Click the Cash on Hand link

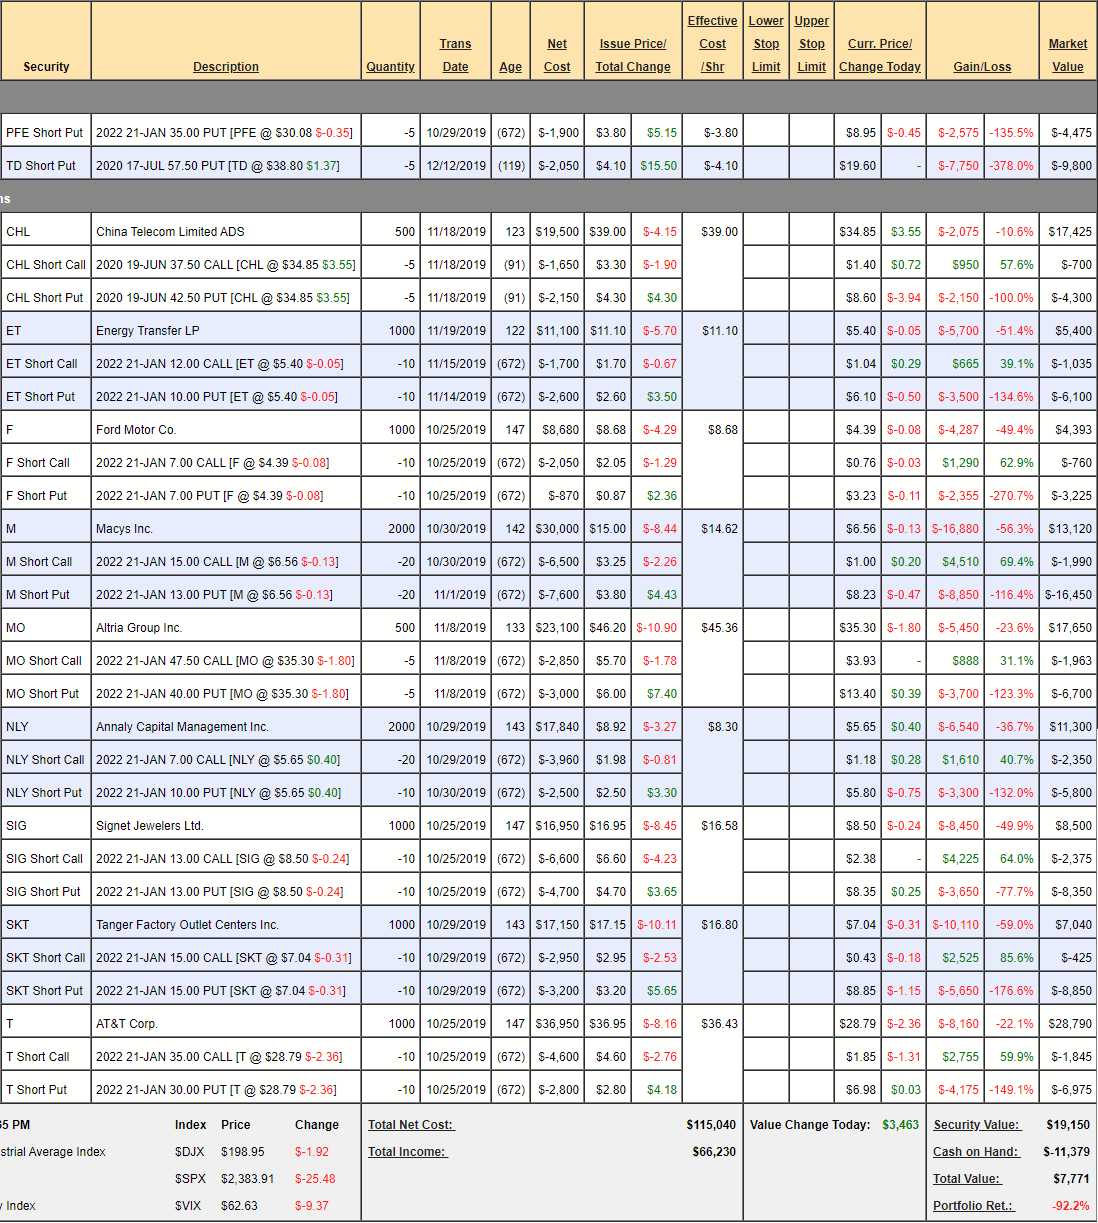click(975, 1152)
